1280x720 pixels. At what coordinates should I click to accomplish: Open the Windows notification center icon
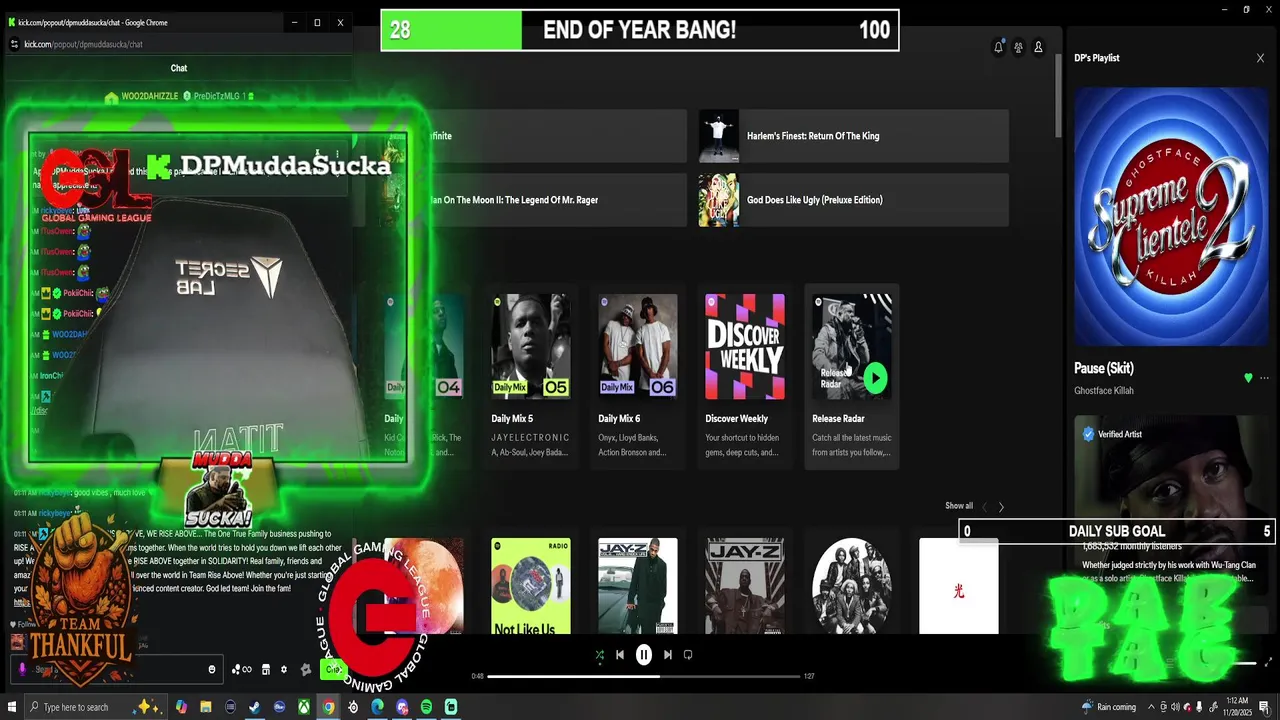pyautogui.click(x=1264, y=707)
